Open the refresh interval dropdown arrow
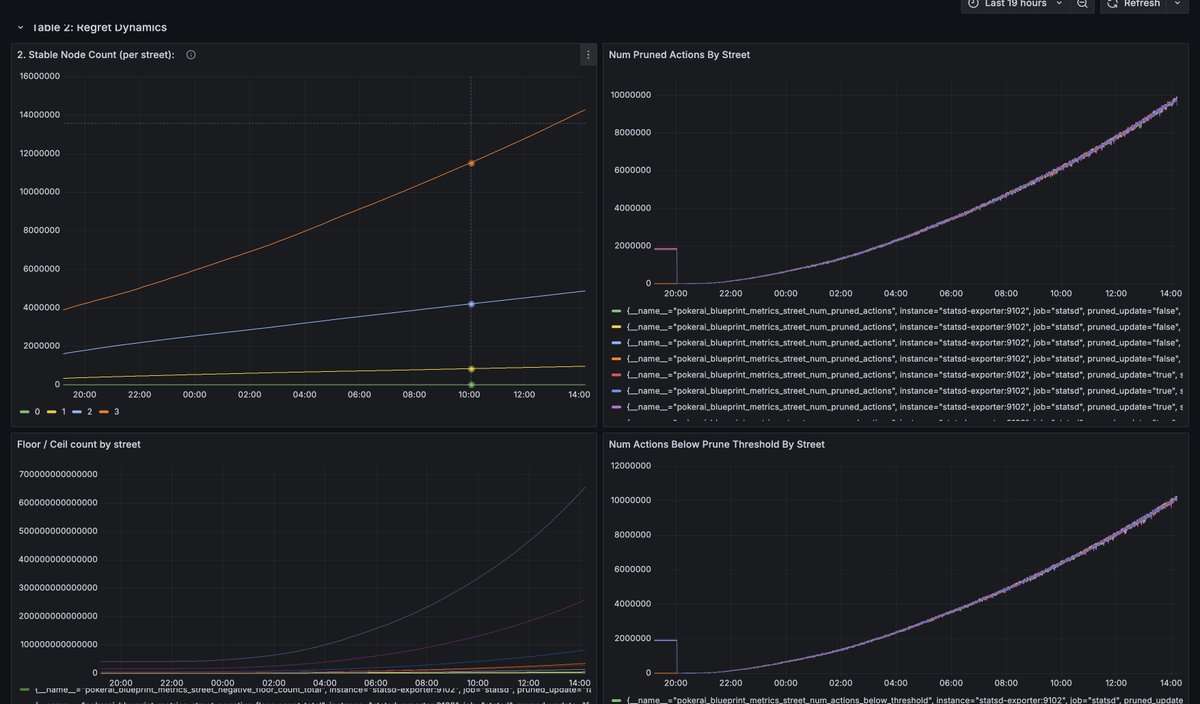Image resolution: width=1200 pixels, height=704 pixels. point(1176,4)
